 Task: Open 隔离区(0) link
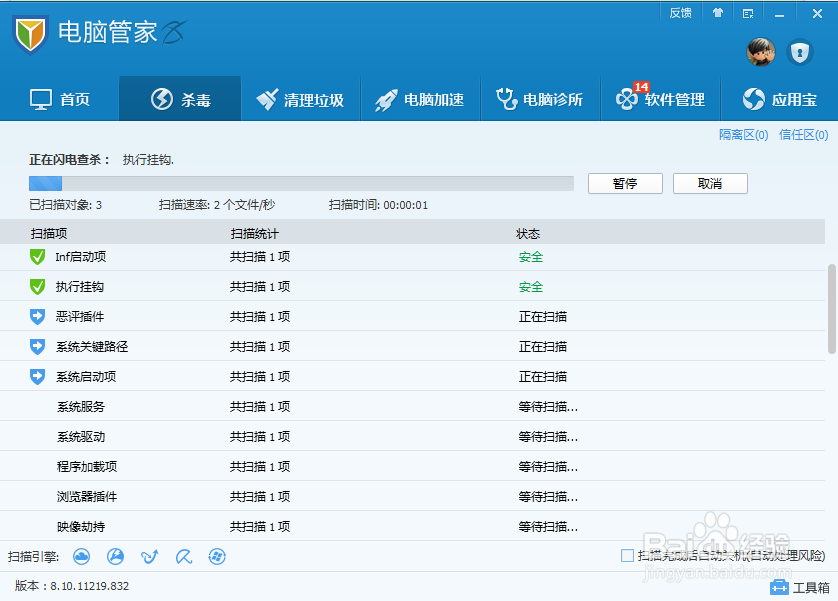[x=743, y=135]
